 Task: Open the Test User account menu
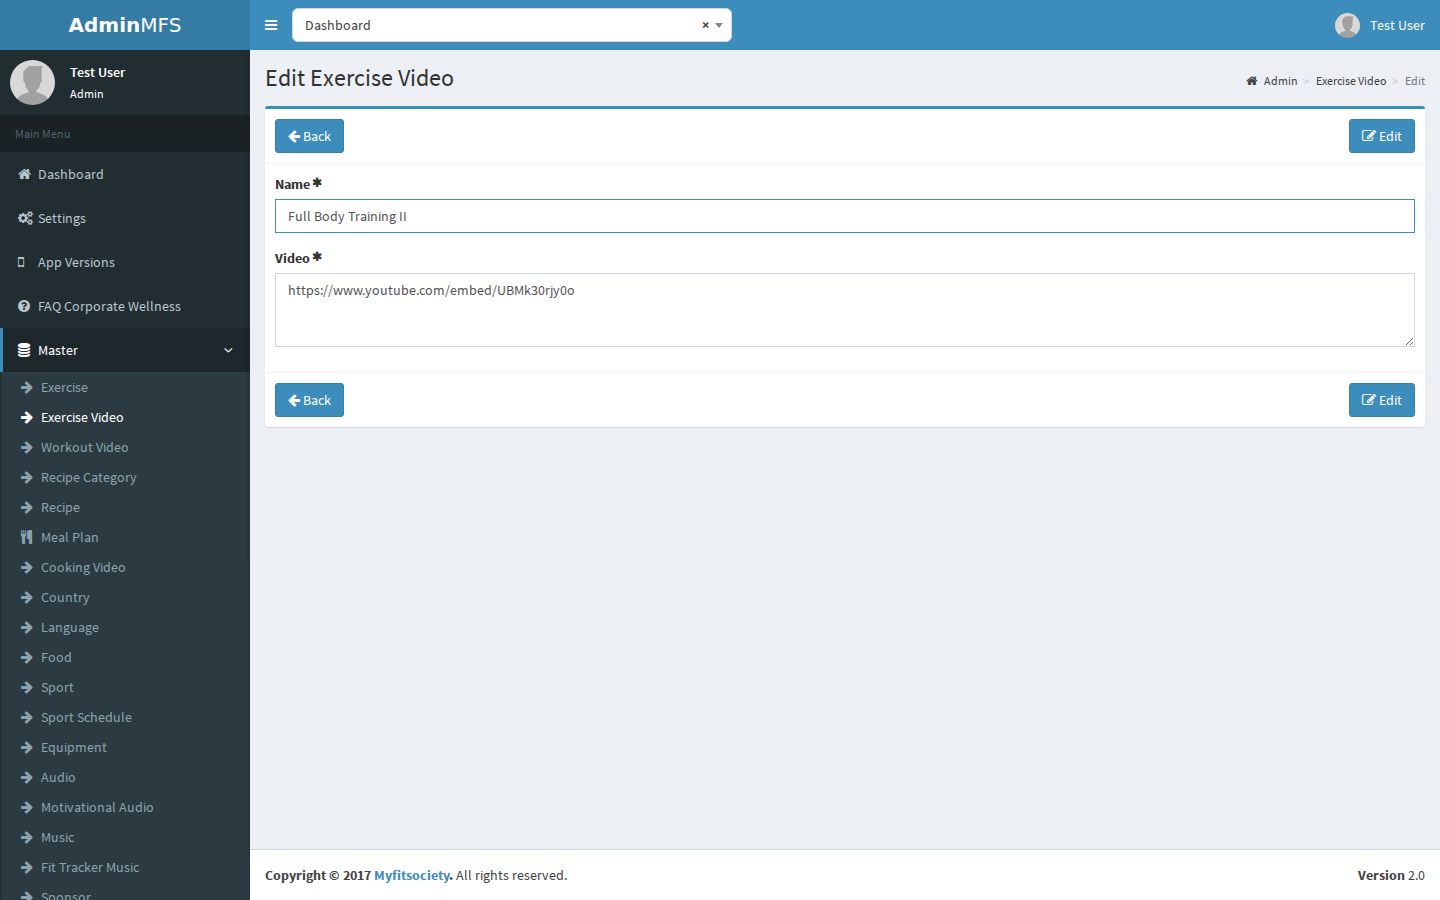[1380, 25]
